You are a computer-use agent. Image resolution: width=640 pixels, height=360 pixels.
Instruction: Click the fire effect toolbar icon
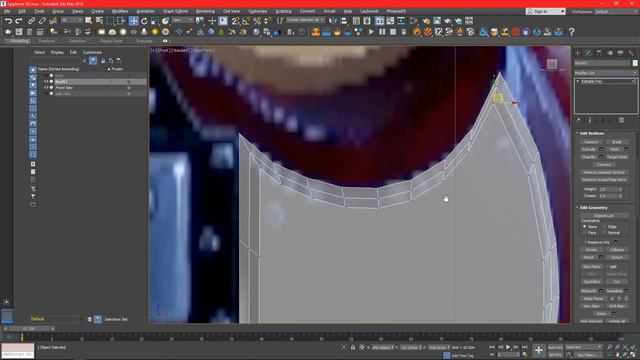(x=417, y=31)
